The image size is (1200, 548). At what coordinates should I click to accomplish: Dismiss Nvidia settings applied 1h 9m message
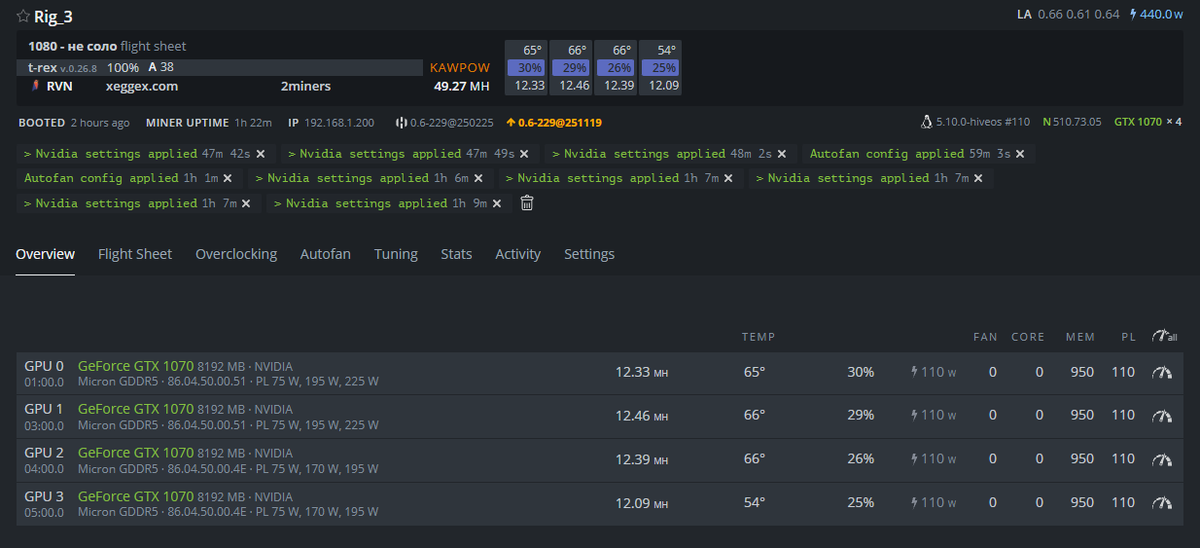coord(497,203)
